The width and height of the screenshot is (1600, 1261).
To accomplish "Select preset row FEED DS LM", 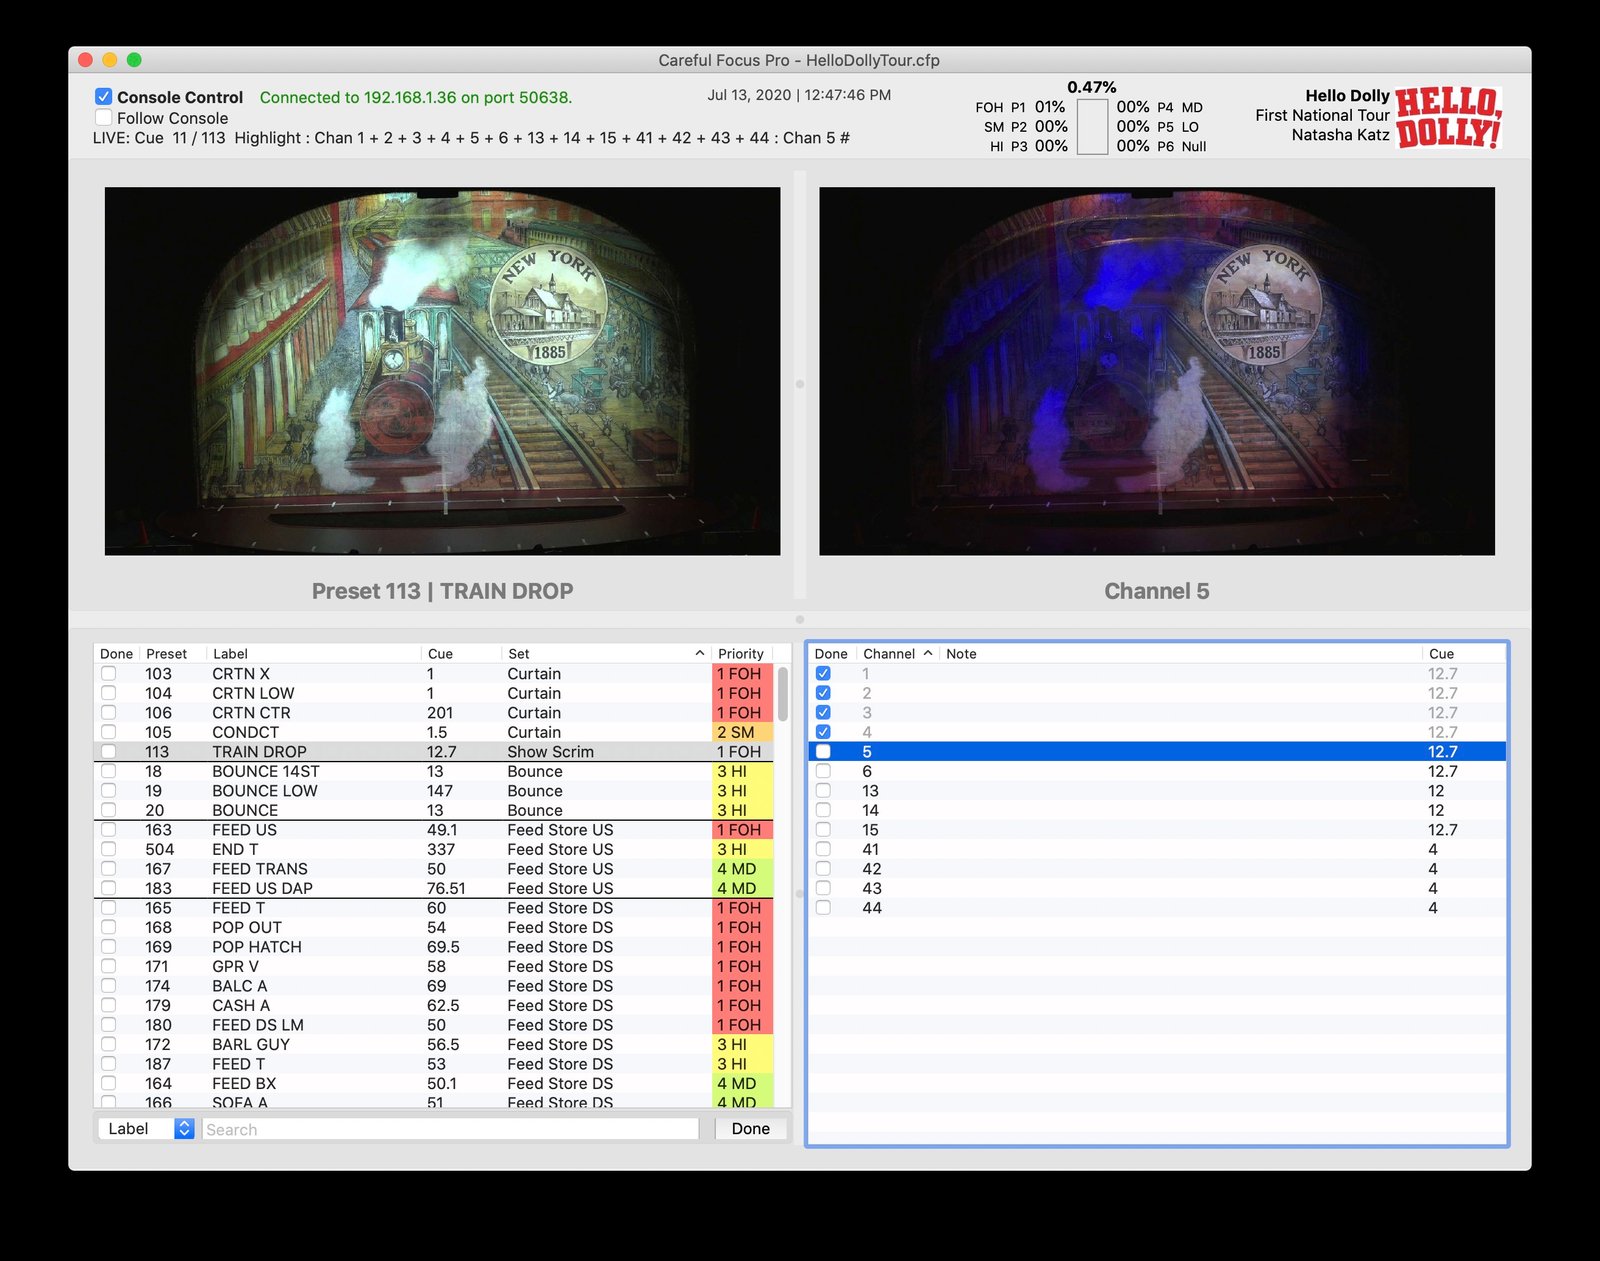I will click(435, 1024).
